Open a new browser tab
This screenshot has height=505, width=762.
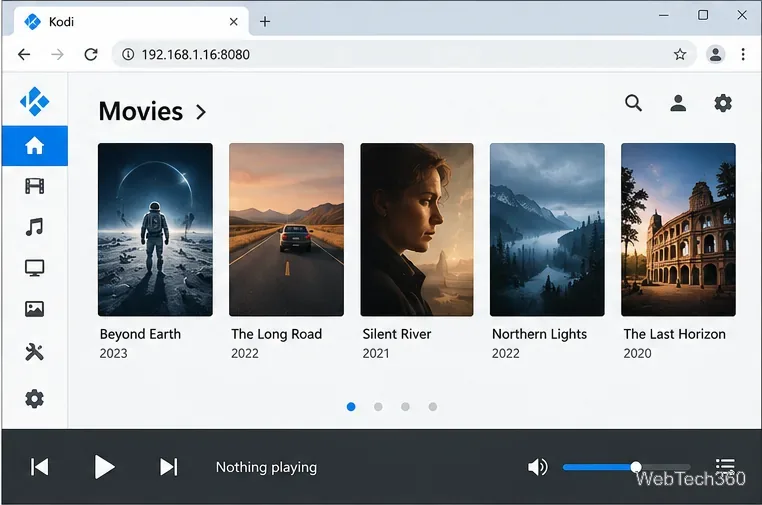tap(265, 21)
